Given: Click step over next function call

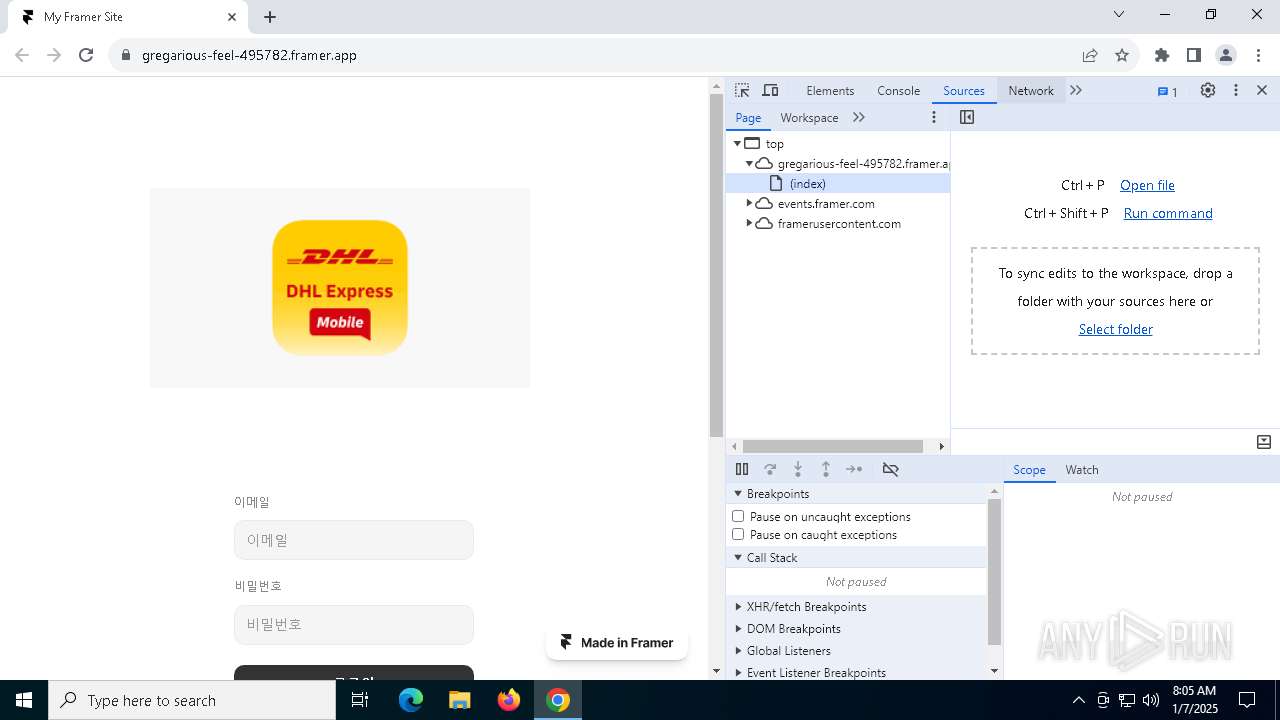Looking at the screenshot, I should [x=770, y=469].
